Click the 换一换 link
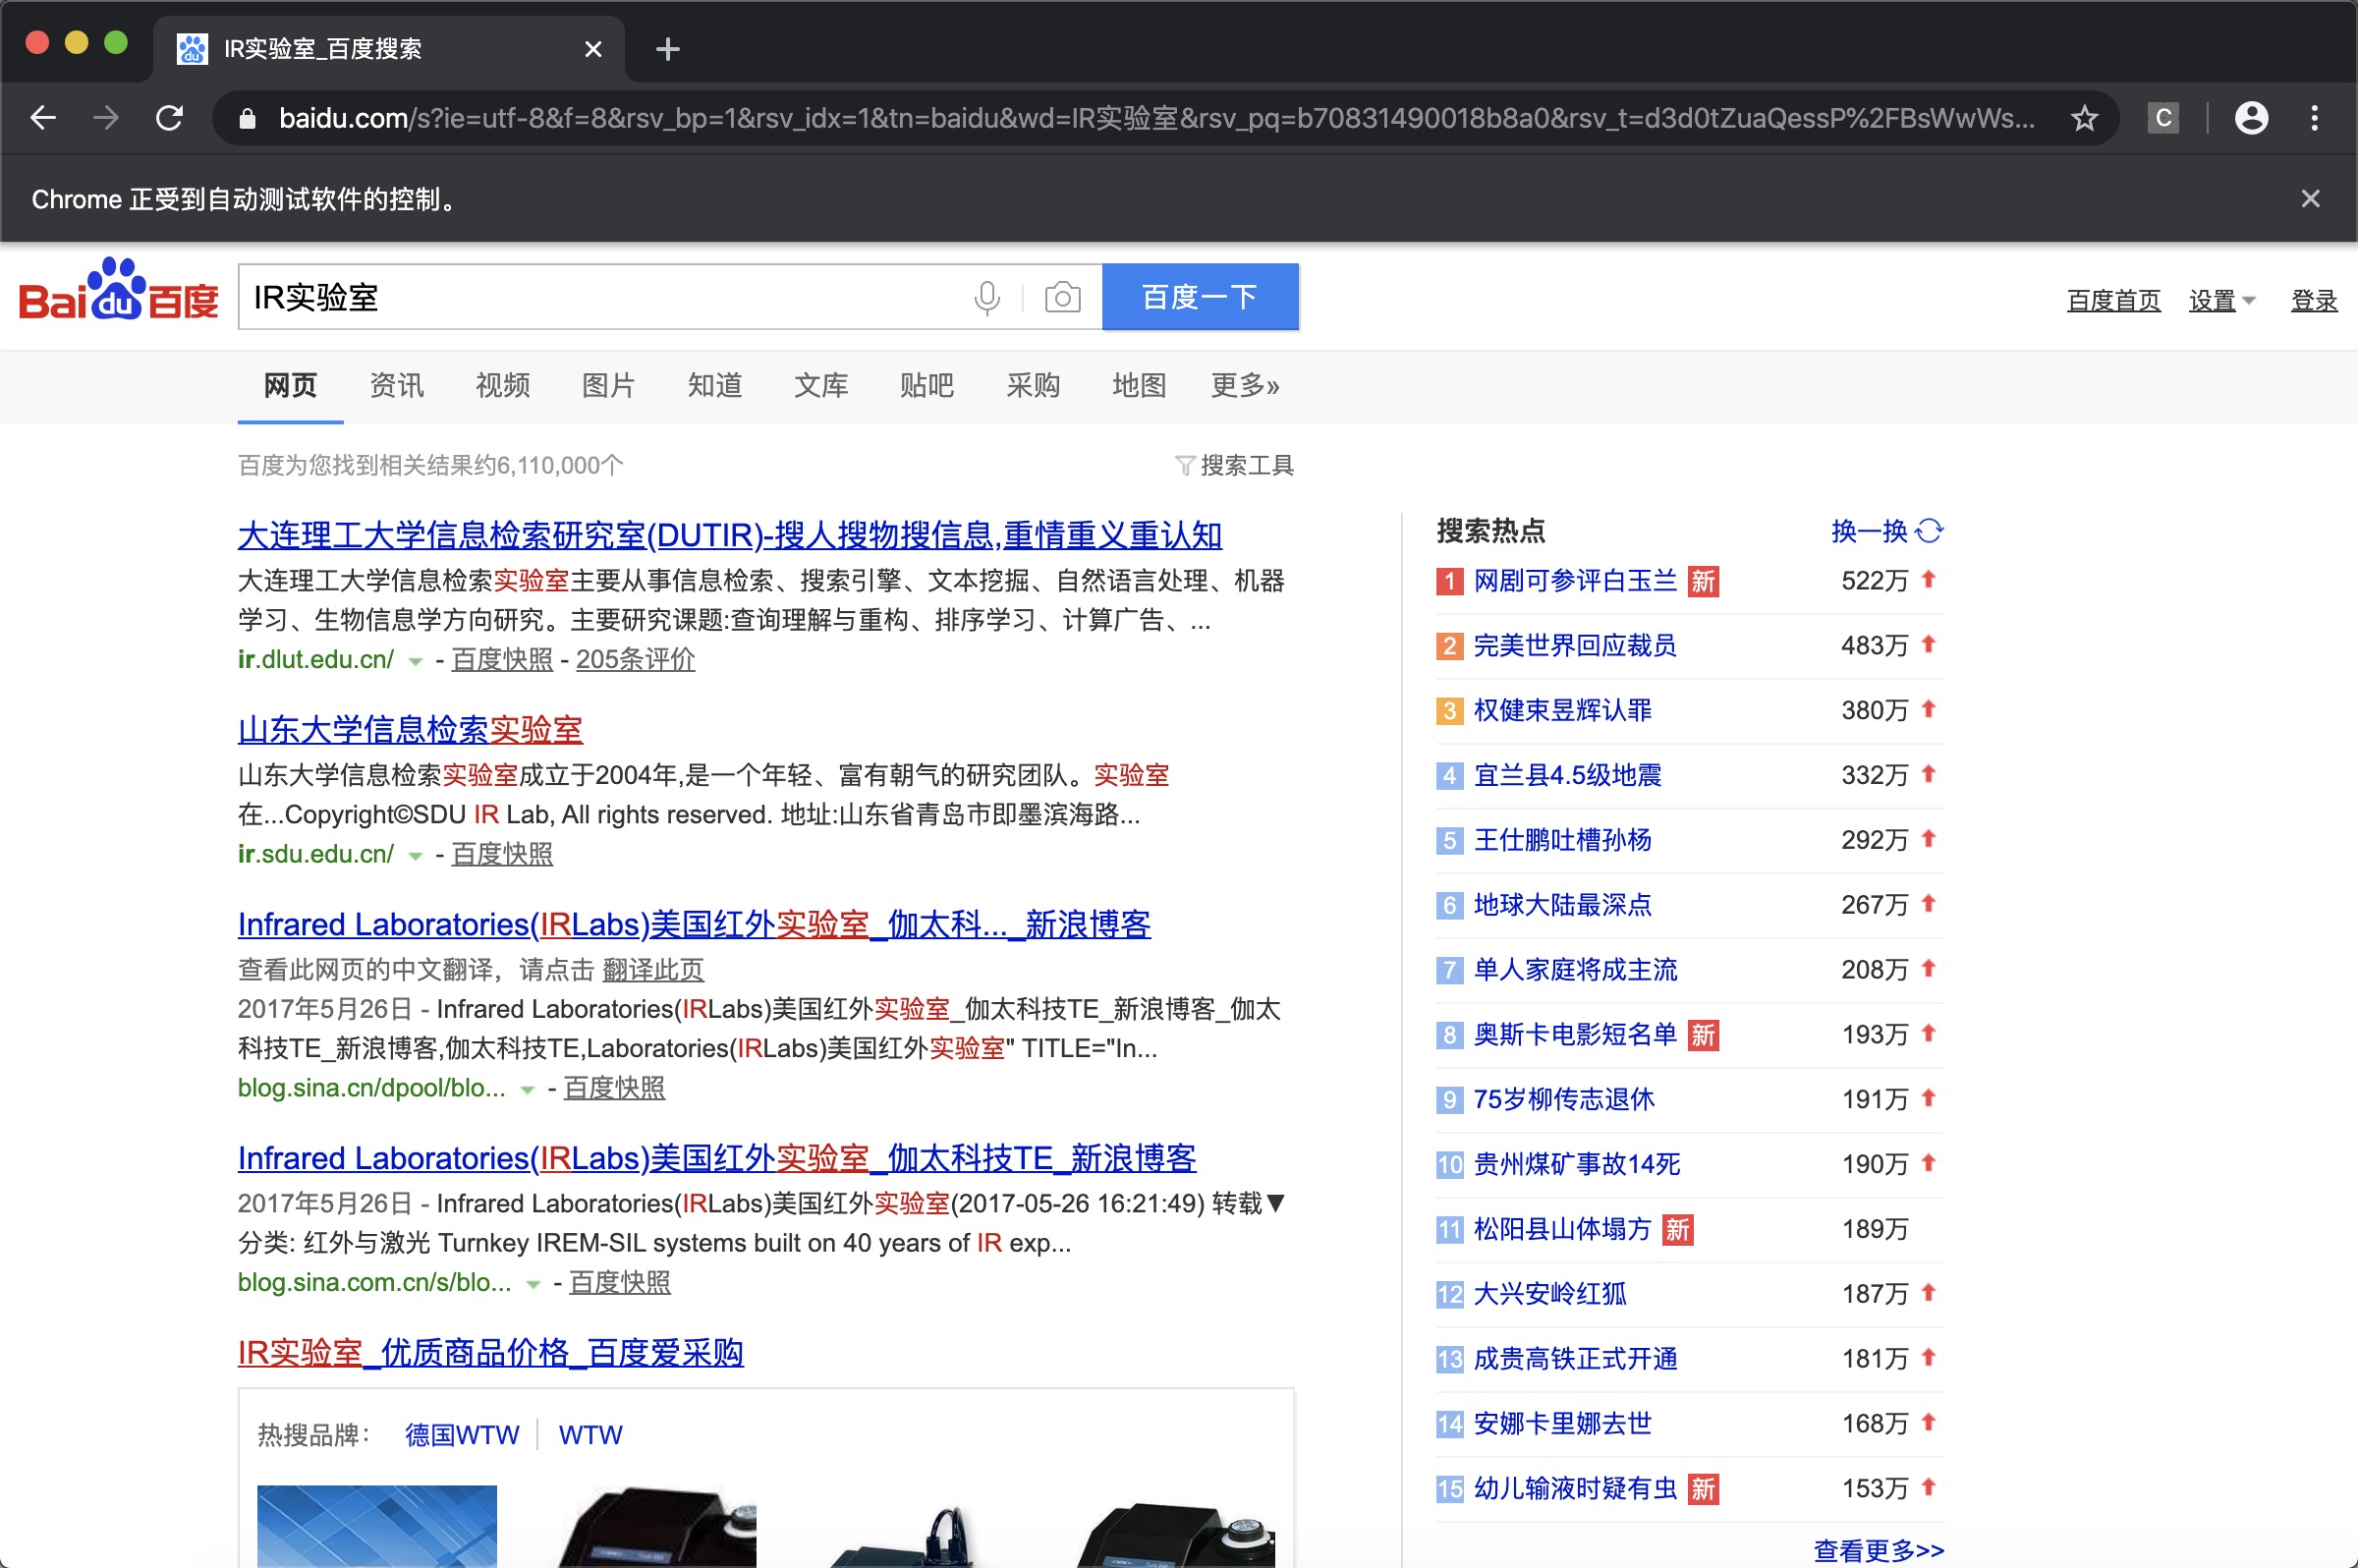The width and height of the screenshot is (2358, 1568). click(x=1869, y=531)
